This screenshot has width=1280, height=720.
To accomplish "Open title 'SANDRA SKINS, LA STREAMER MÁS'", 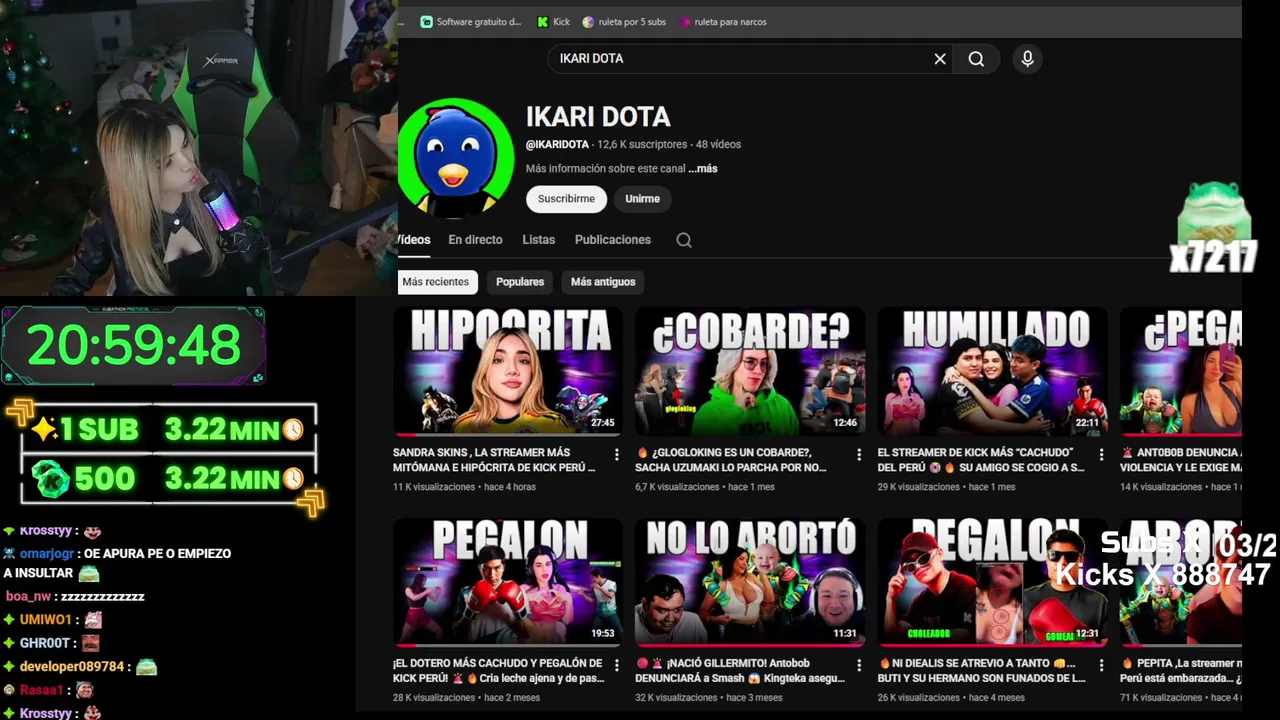I will (x=495, y=460).
